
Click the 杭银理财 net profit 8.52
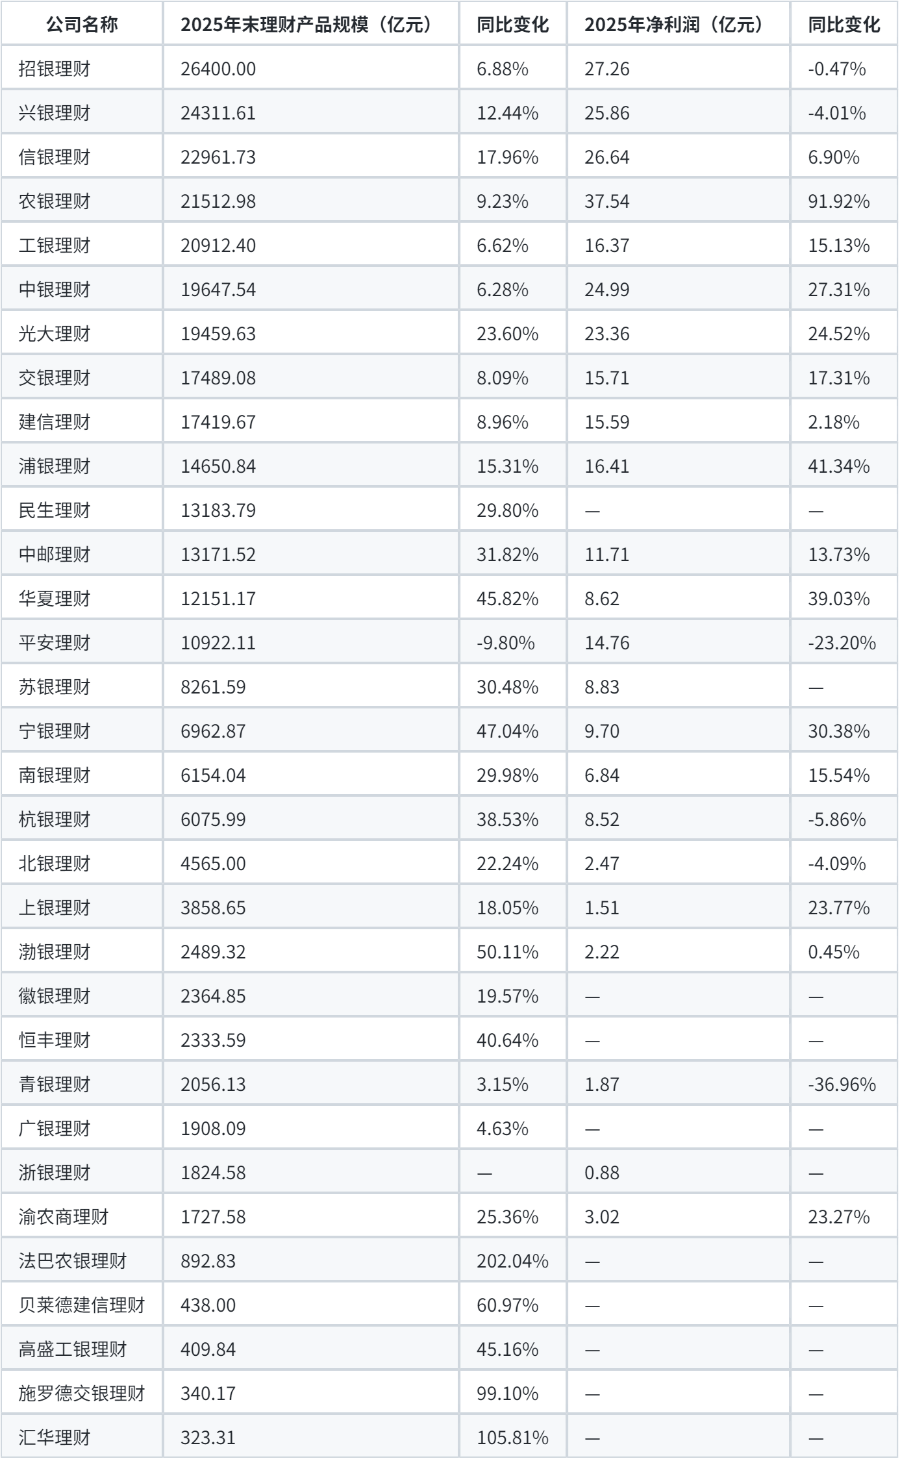[602, 819]
